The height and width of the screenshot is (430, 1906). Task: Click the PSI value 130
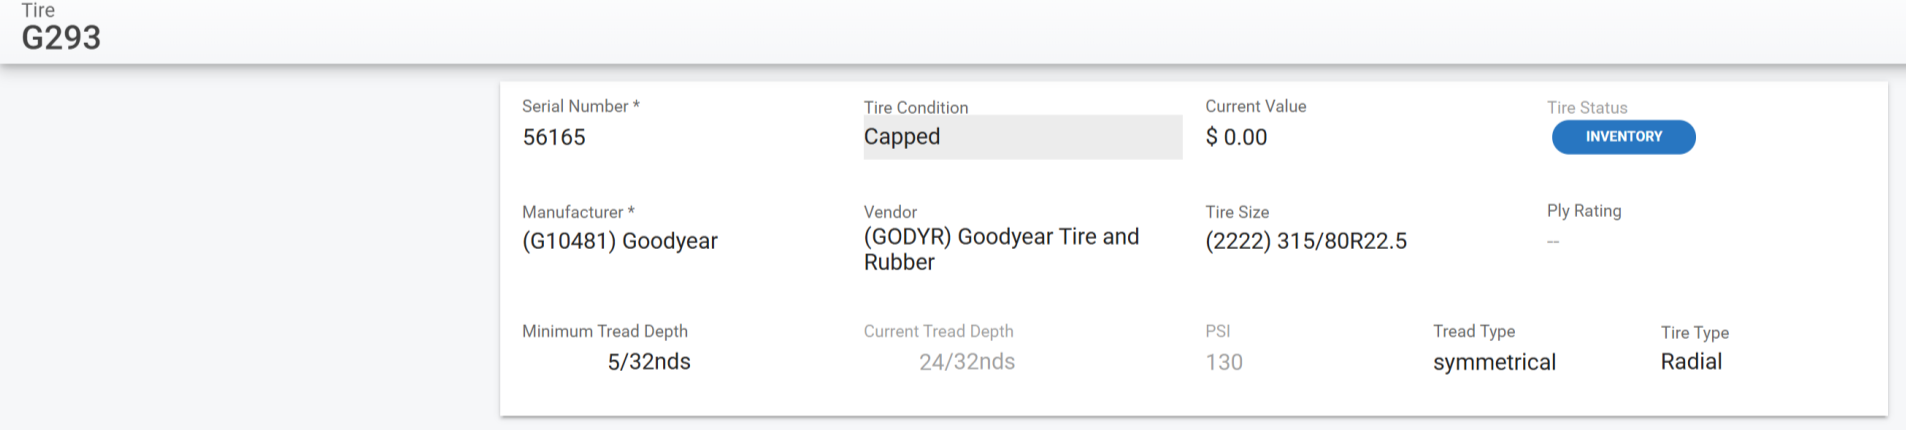click(1224, 362)
